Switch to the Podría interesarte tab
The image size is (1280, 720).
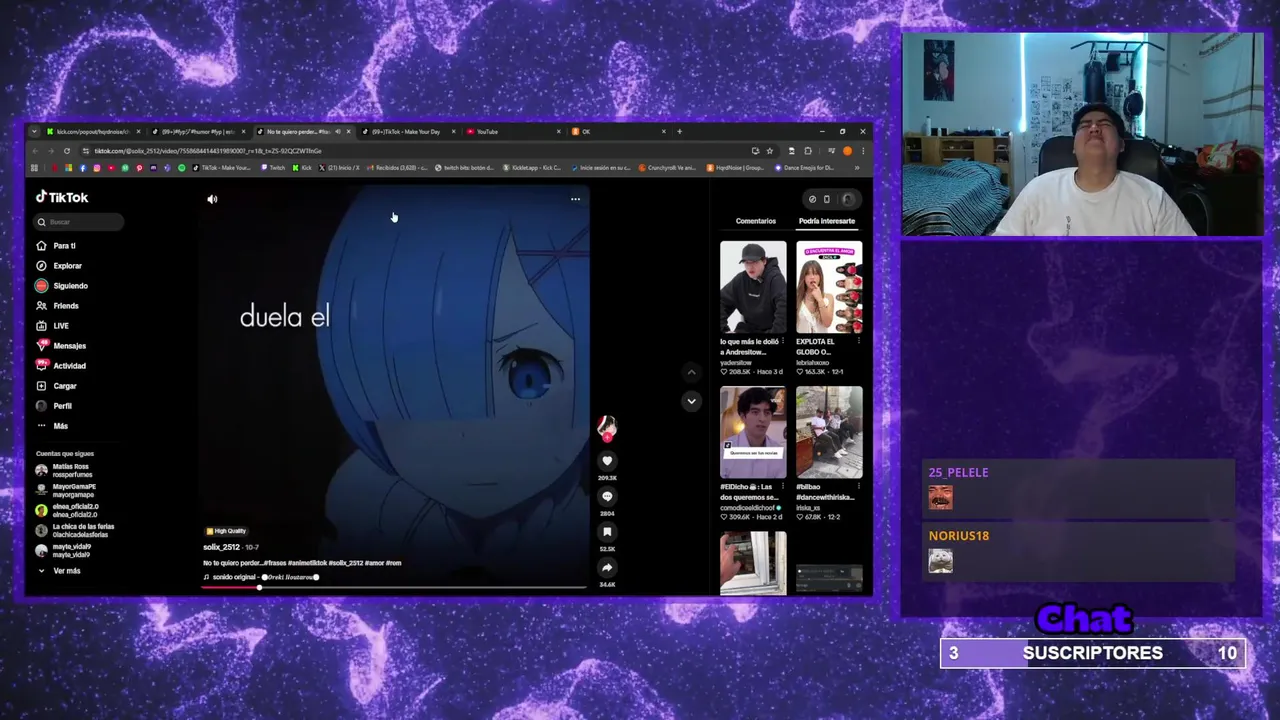click(x=827, y=221)
